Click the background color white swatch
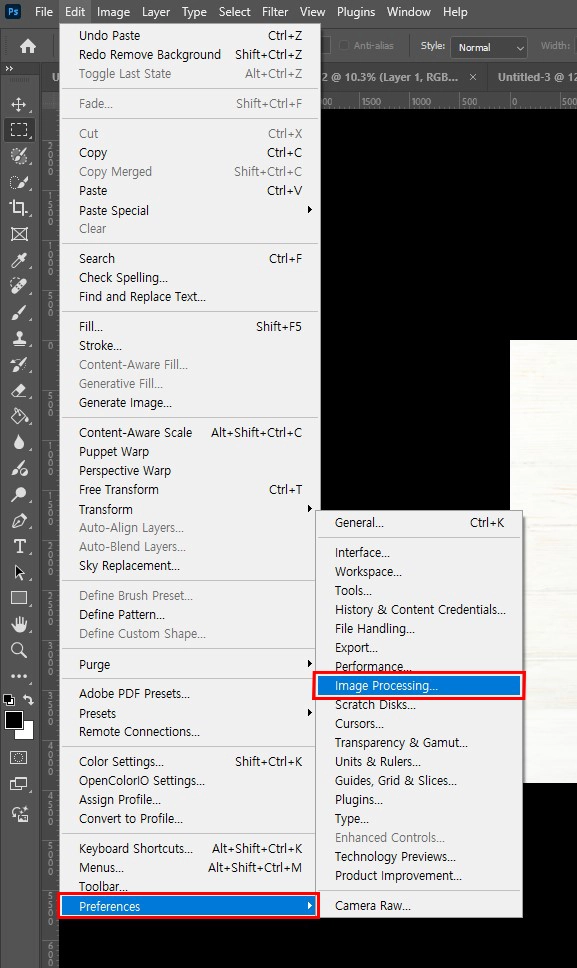 [x=27, y=733]
